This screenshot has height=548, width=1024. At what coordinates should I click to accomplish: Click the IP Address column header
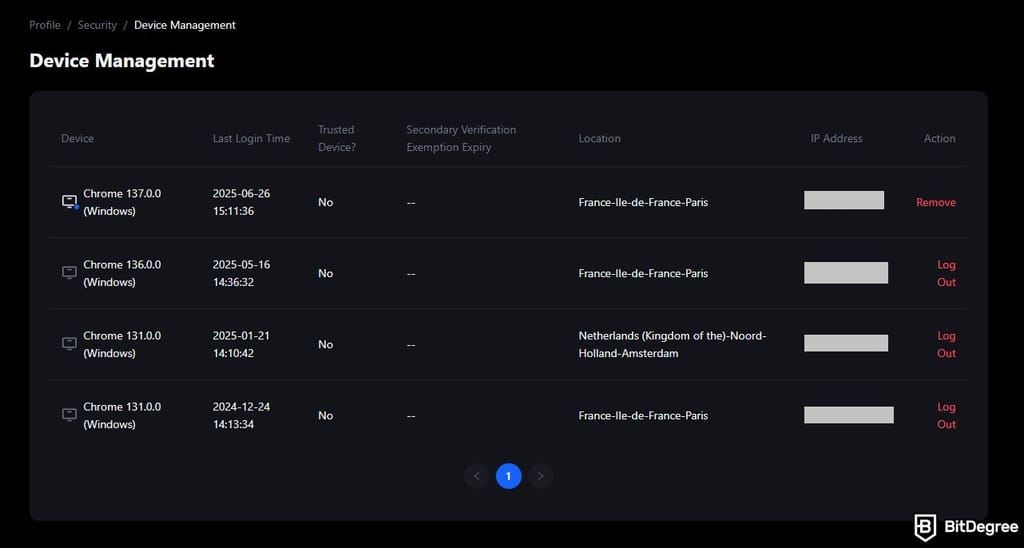837,138
